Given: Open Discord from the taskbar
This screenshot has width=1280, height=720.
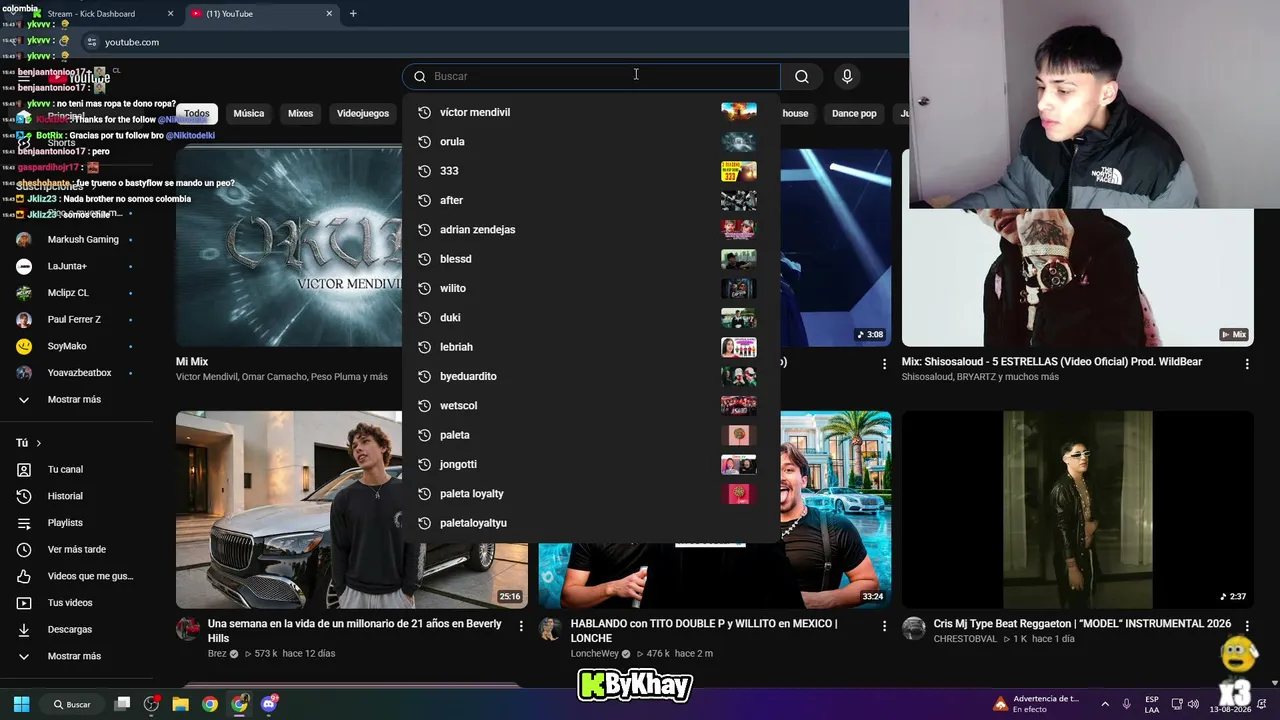Looking at the screenshot, I should 268,704.
